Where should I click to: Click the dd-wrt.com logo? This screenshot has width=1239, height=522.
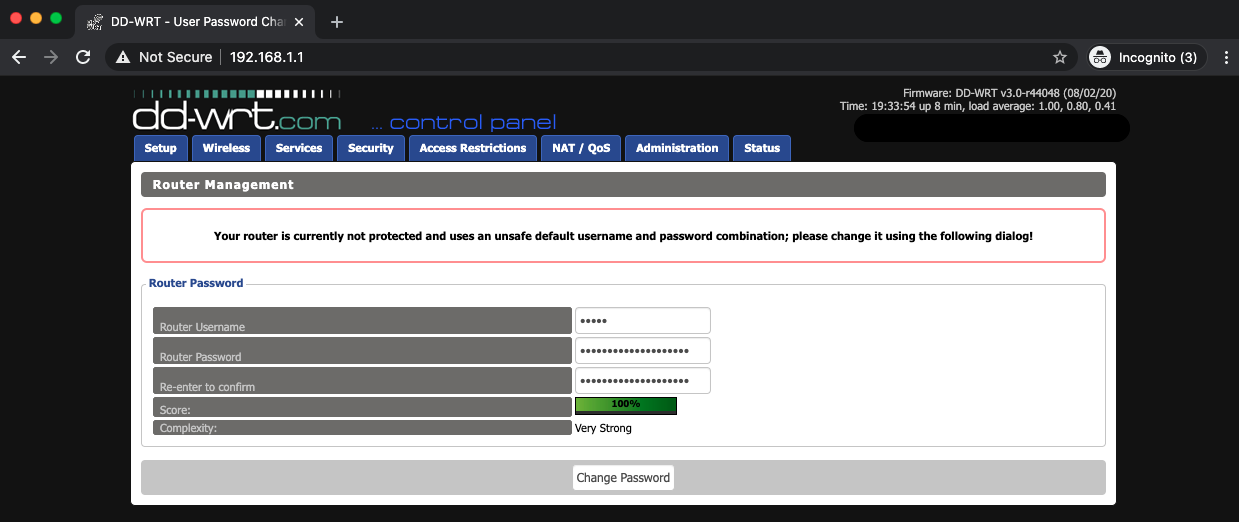pos(236,111)
